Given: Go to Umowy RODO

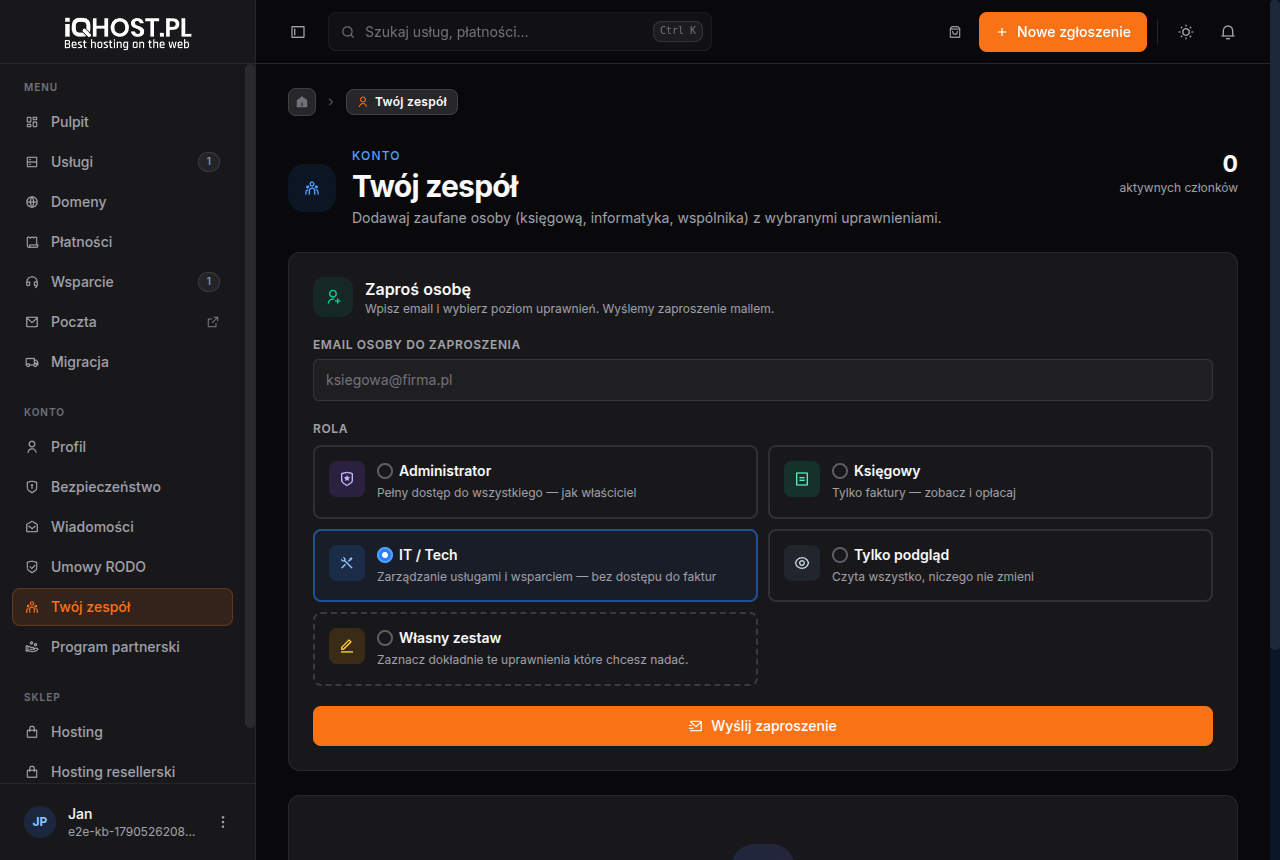Looking at the screenshot, I should [x=122, y=567].
